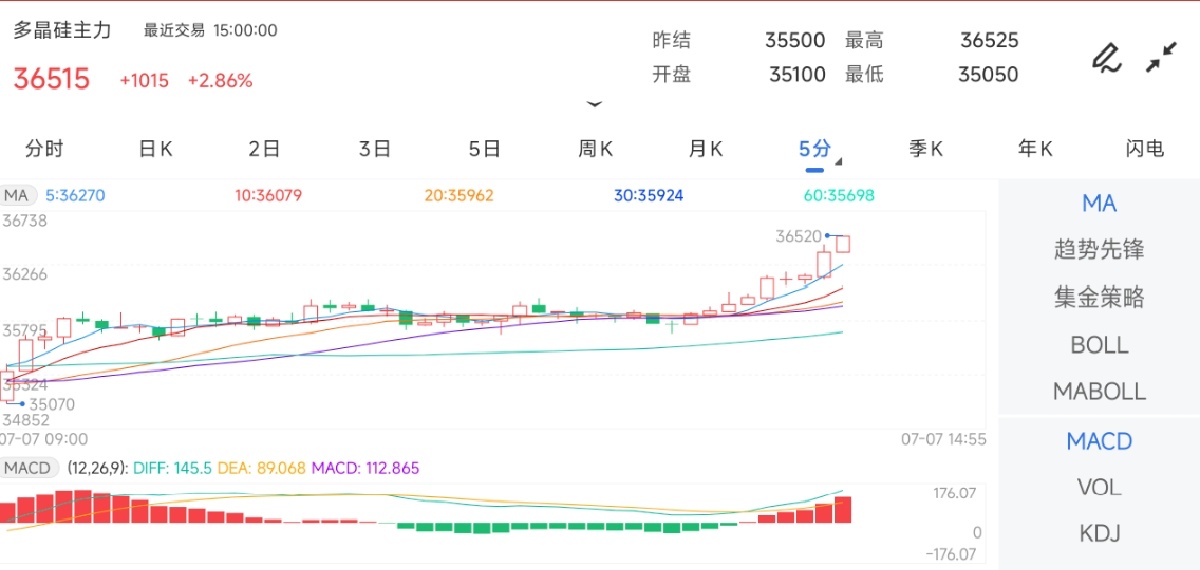
Task: Select the MA main indicator
Action: [1099, 204]
